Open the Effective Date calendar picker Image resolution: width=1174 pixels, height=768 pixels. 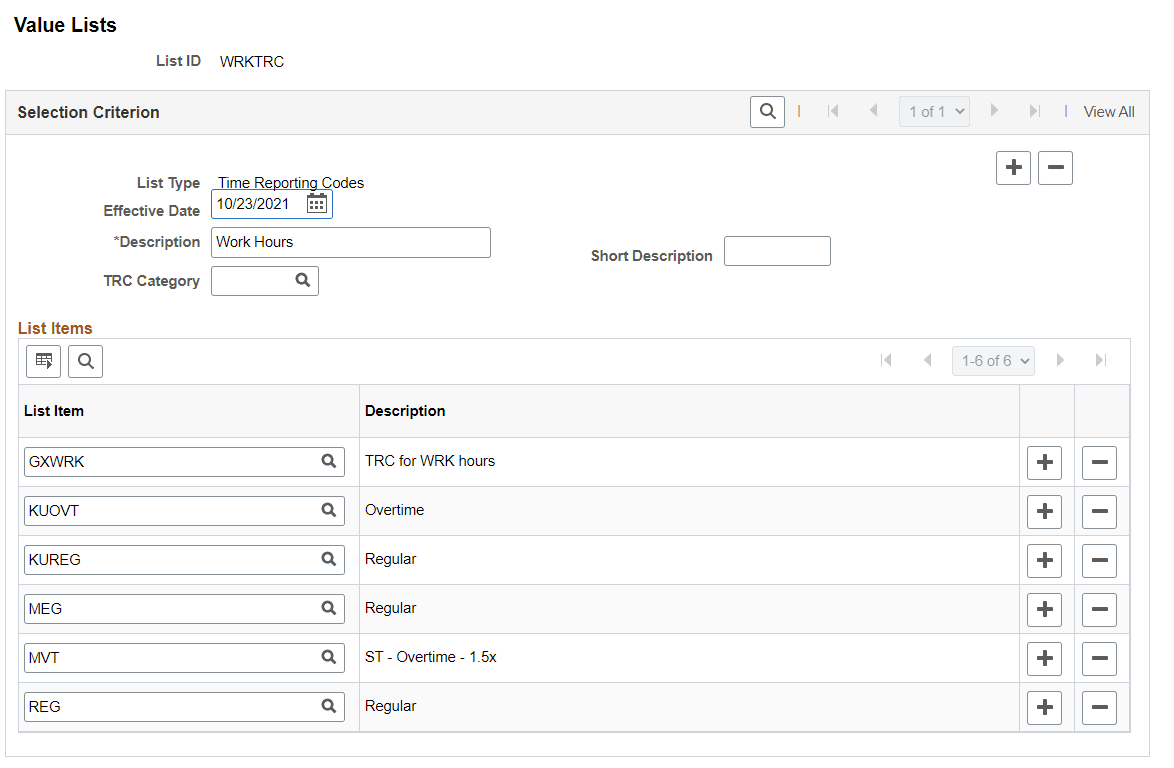click(317, 204)
